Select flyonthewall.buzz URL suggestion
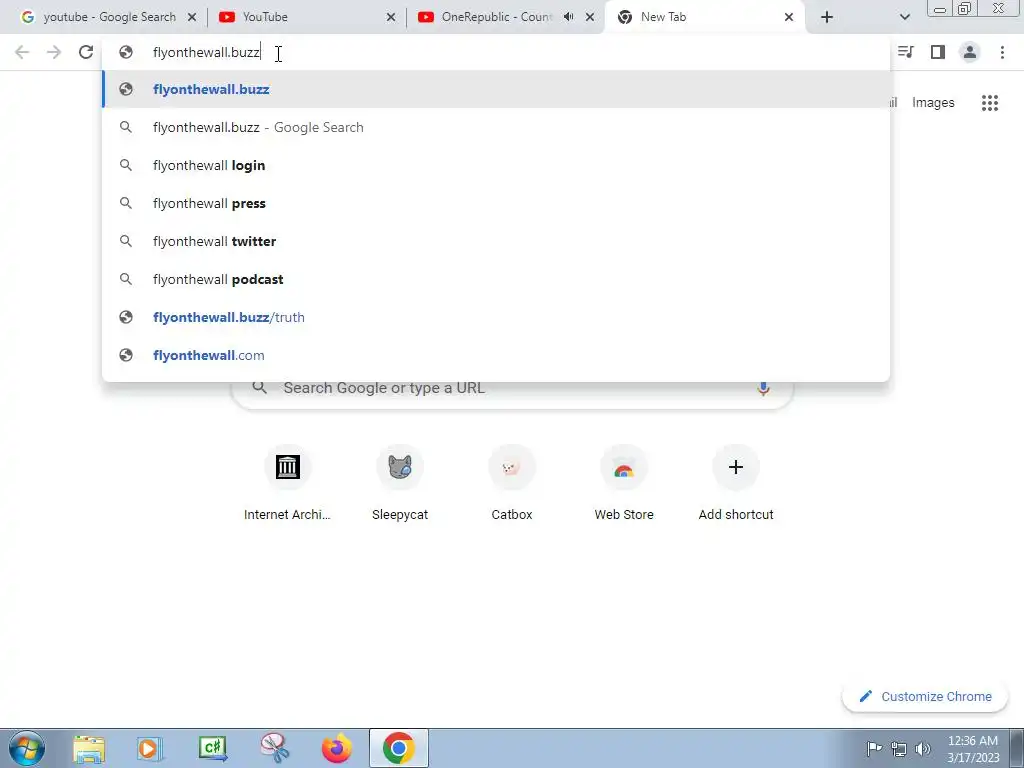This screenshot has height=768, width=1024. tap(496, 89)
